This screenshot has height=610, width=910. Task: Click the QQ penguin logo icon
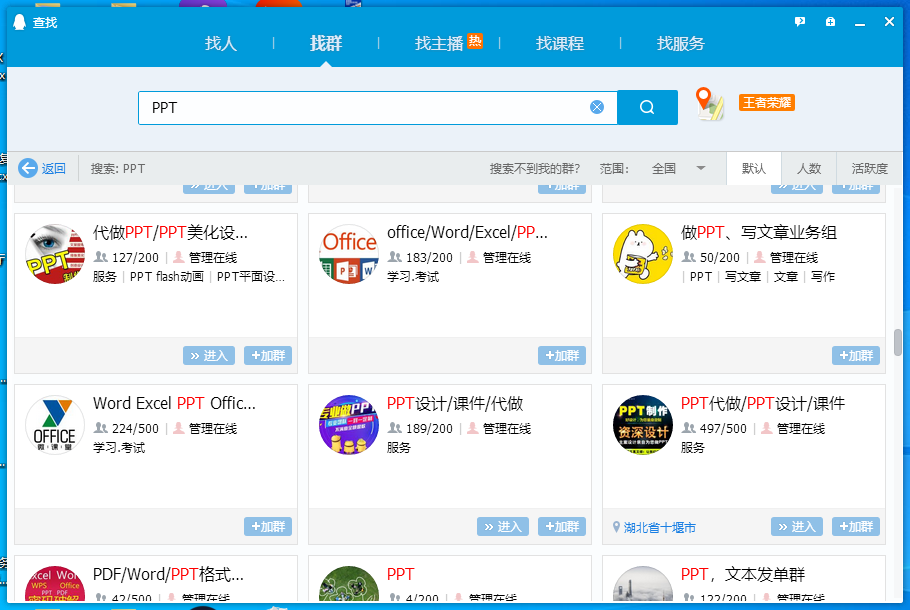(20, 22)
